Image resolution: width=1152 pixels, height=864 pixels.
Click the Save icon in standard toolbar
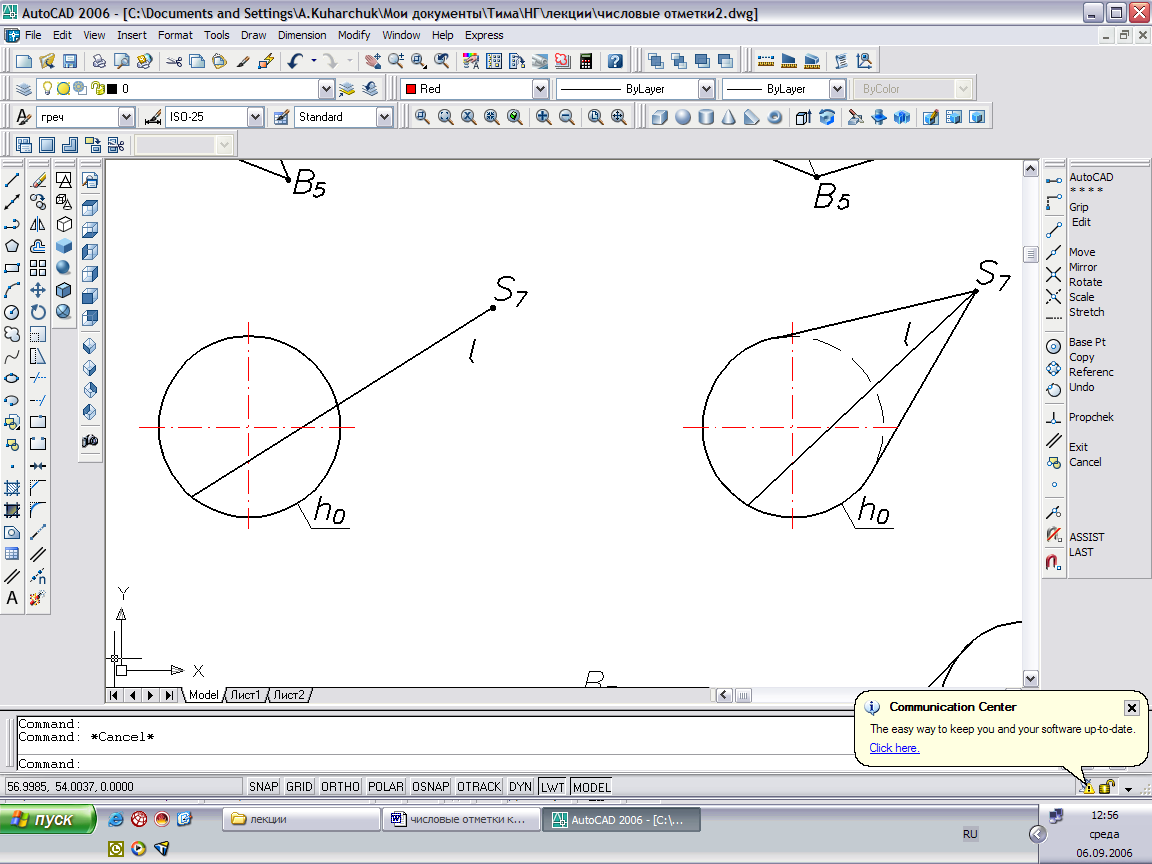point(70,61)
